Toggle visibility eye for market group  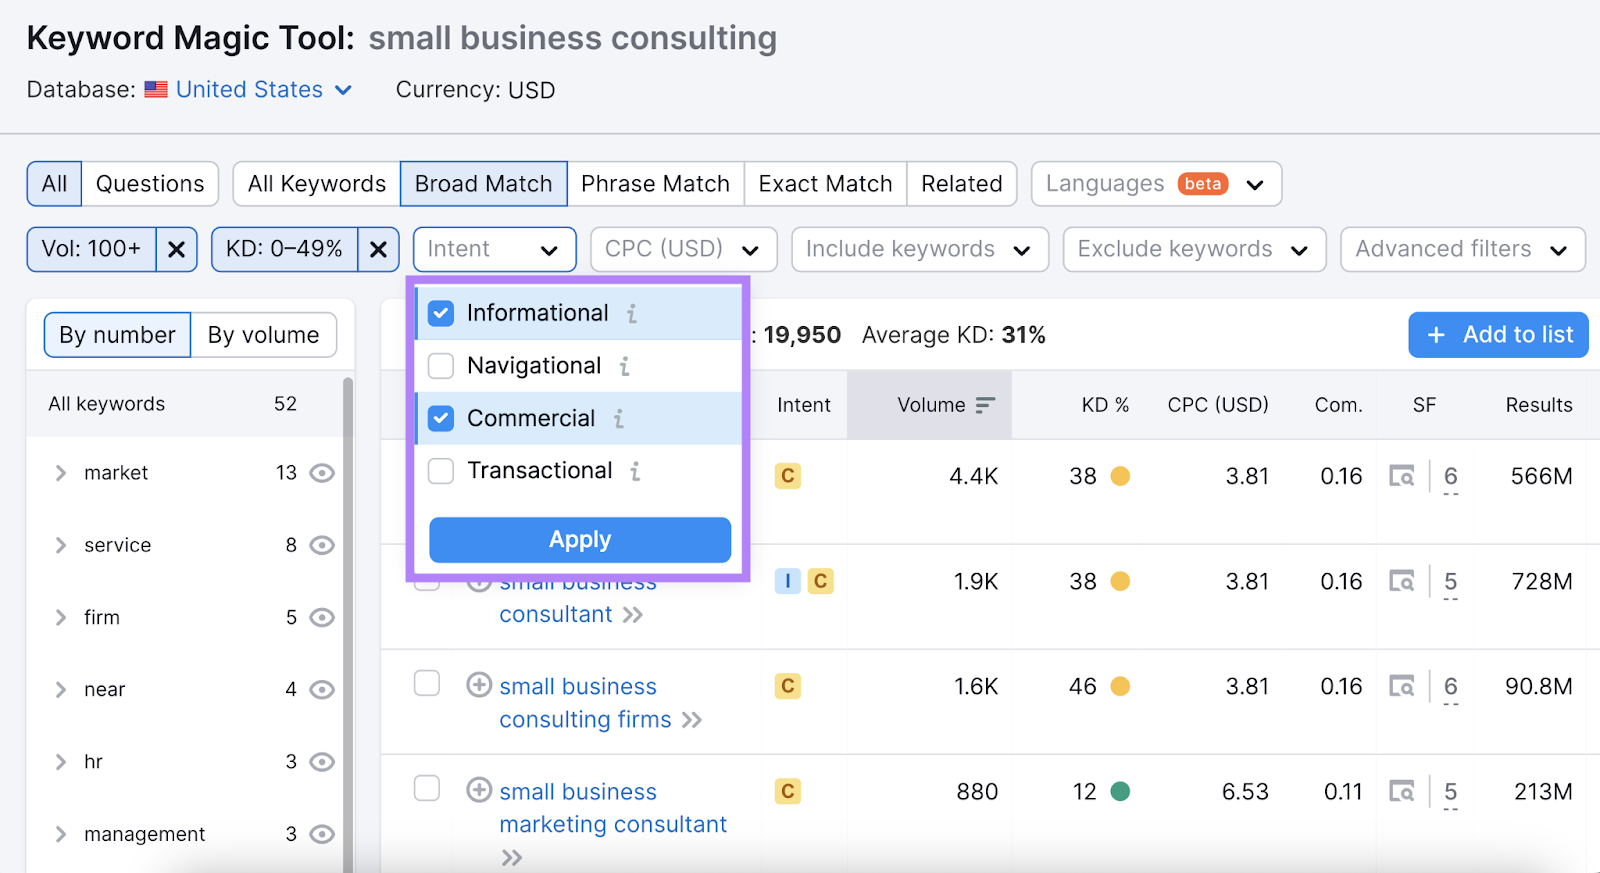322,473
